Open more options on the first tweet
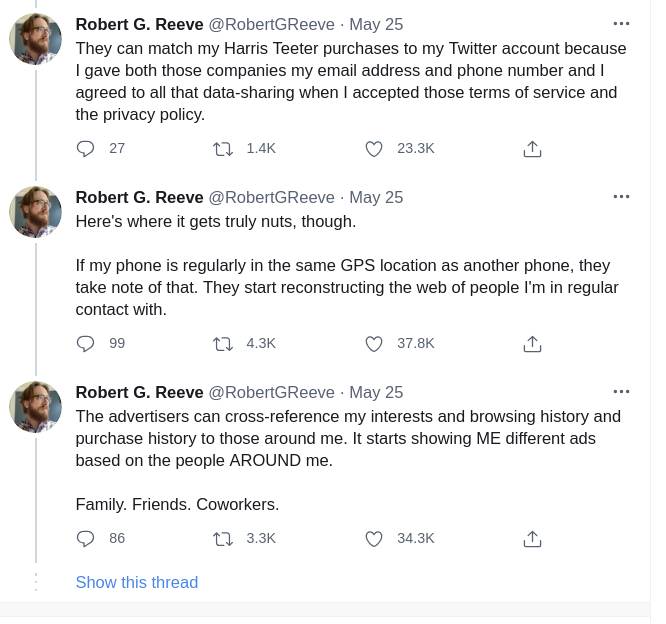Screen dimensions: 666x624 (x=621, y=23)
